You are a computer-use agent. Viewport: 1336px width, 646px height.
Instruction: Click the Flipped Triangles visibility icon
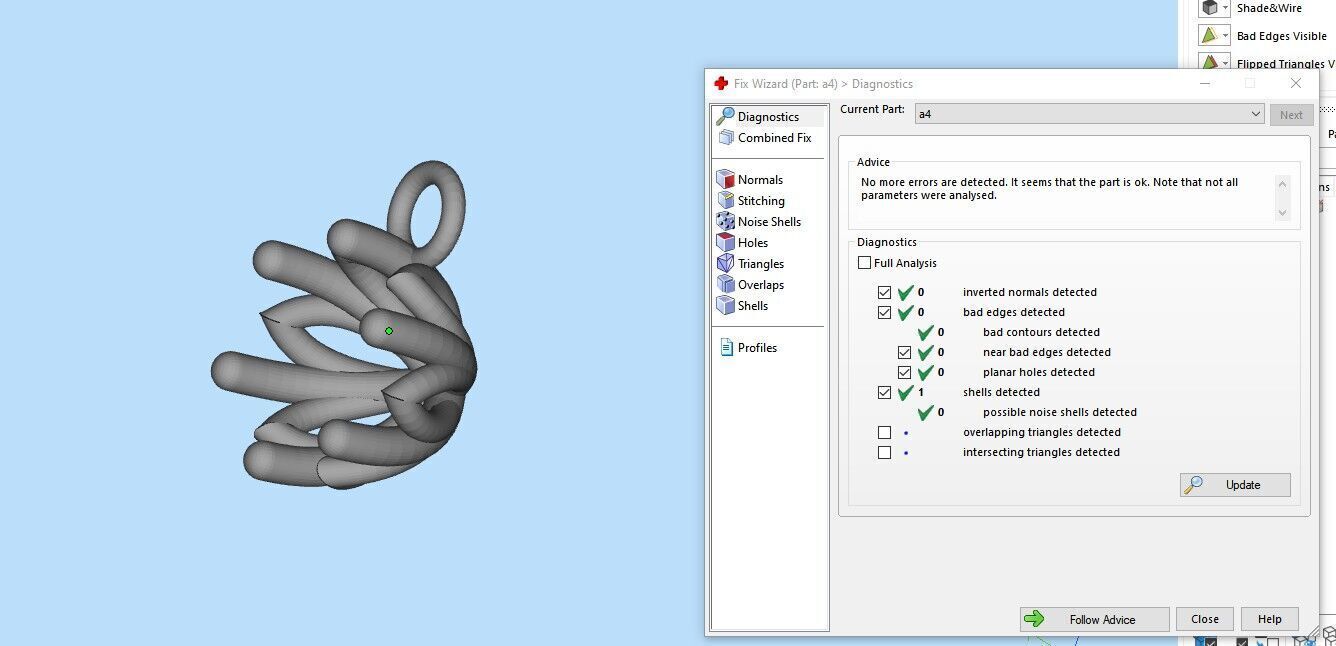1209,63
